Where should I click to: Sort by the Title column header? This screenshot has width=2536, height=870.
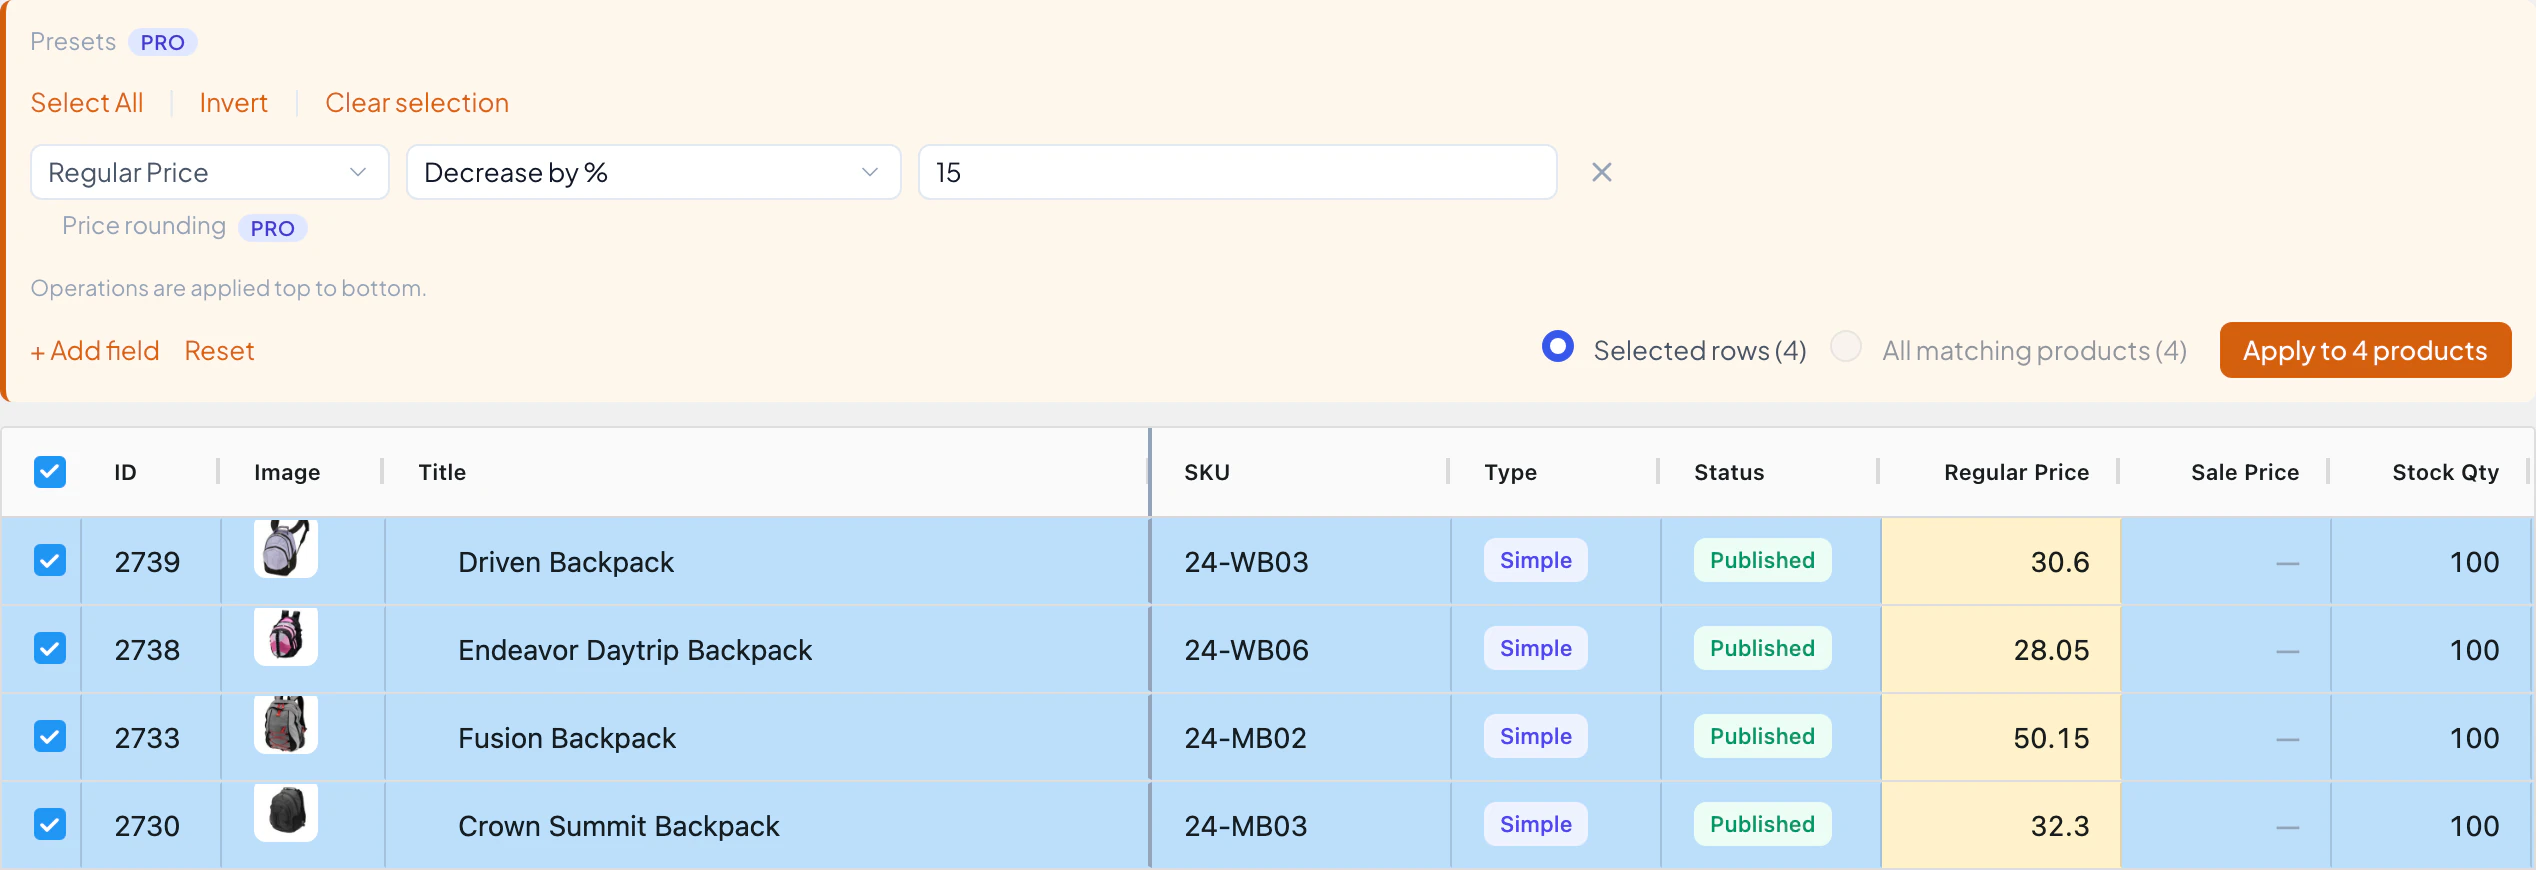[x=442, y=472]
